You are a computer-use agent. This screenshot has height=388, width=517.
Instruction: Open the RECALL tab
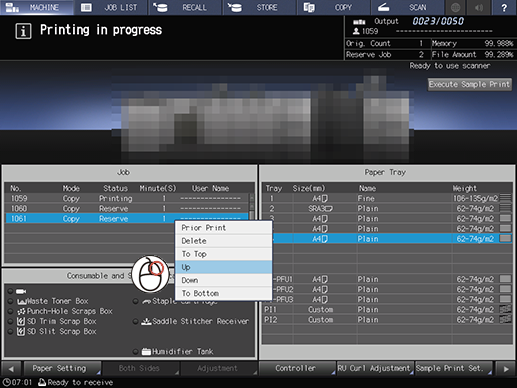[185, 7]
